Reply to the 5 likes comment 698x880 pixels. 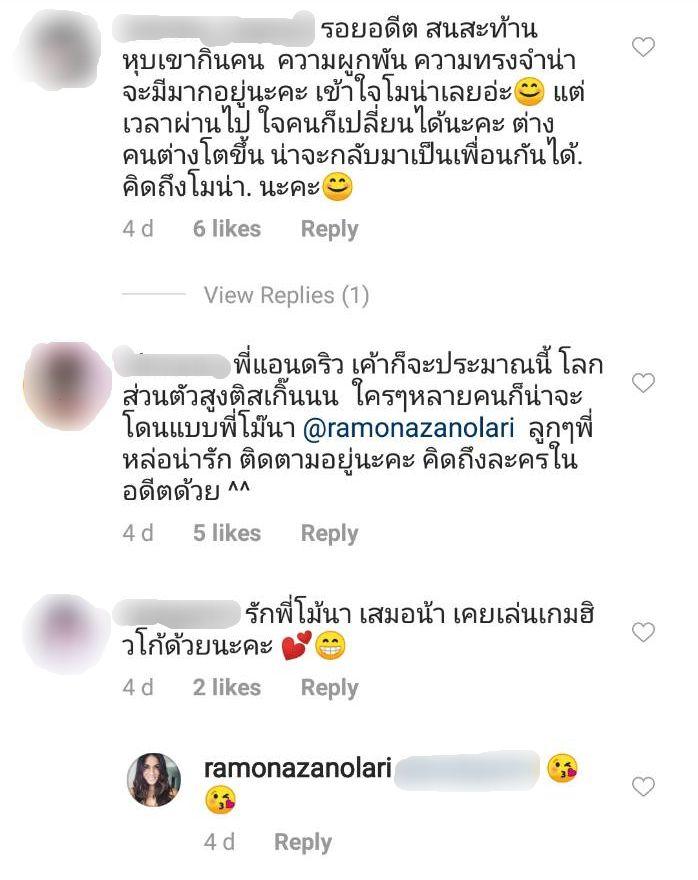click(329, 533)
